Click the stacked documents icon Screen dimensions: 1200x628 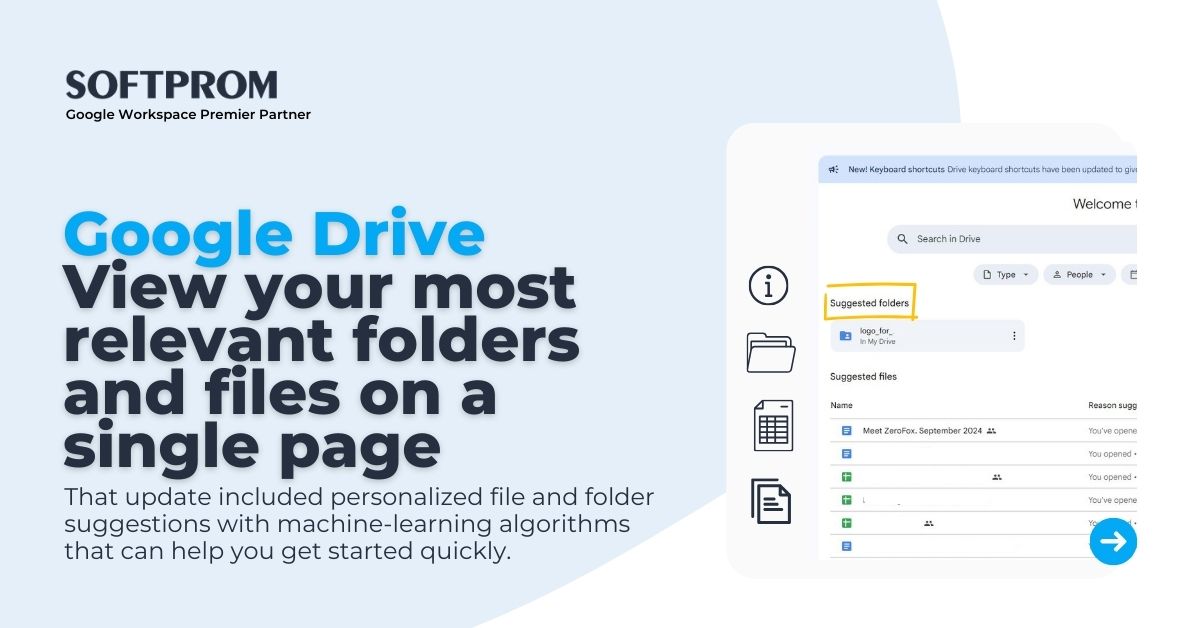pyautogui.click(x=771, y=501)
